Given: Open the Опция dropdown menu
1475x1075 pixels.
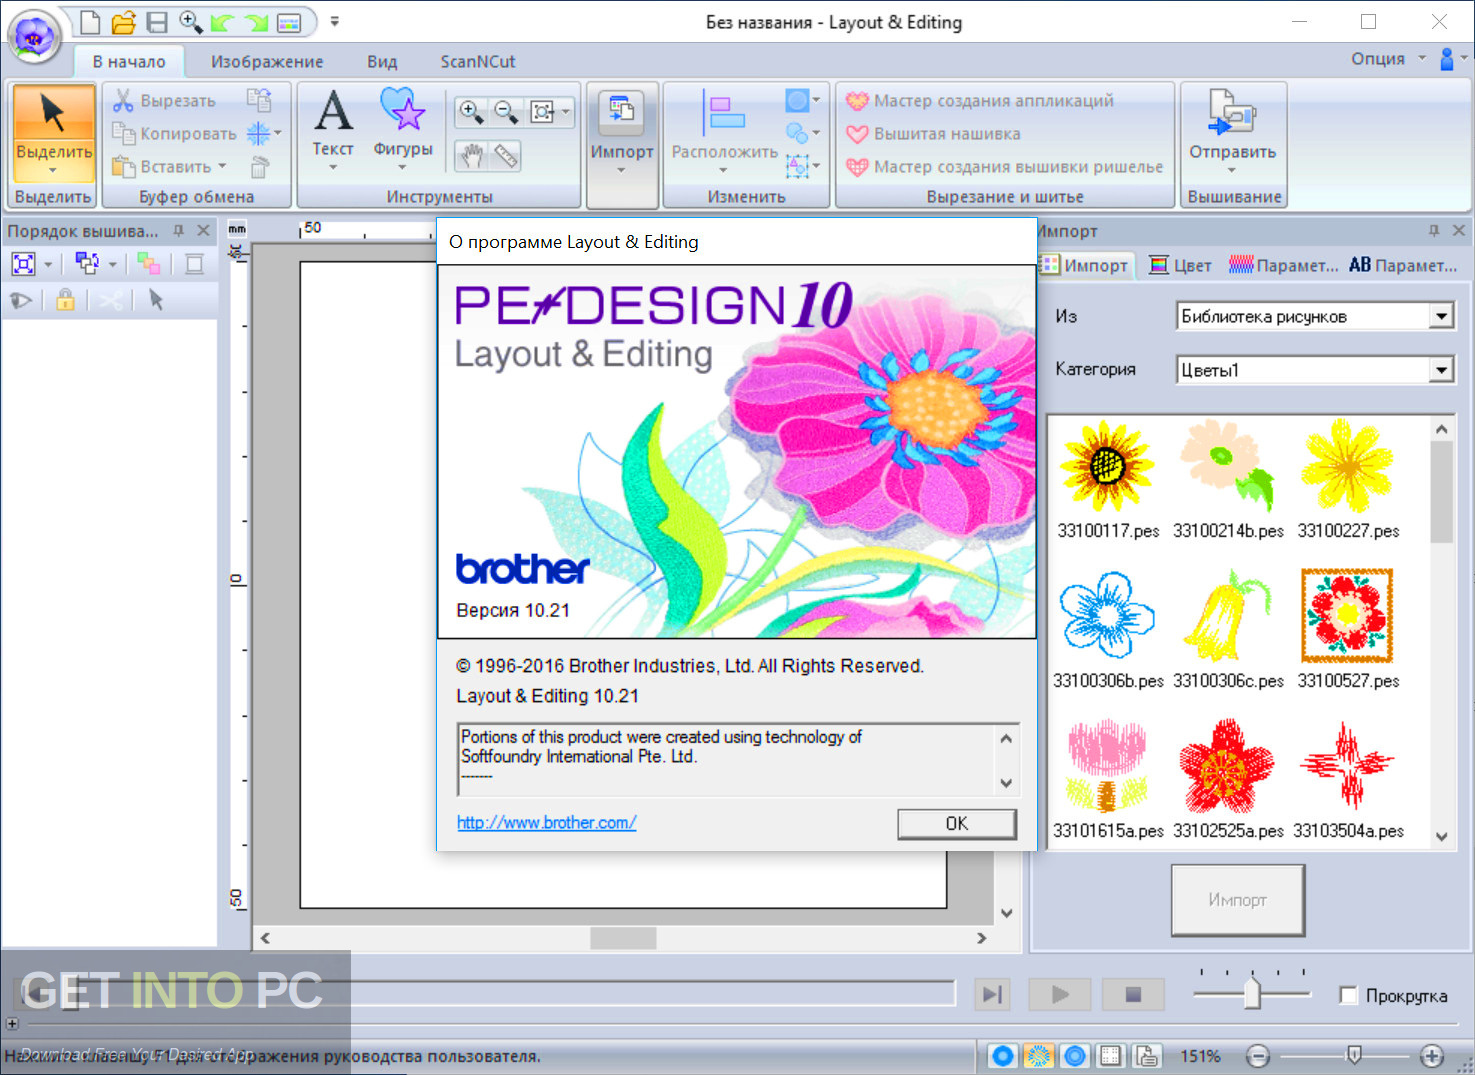Looking at the screenshot, I should 1388,59.
